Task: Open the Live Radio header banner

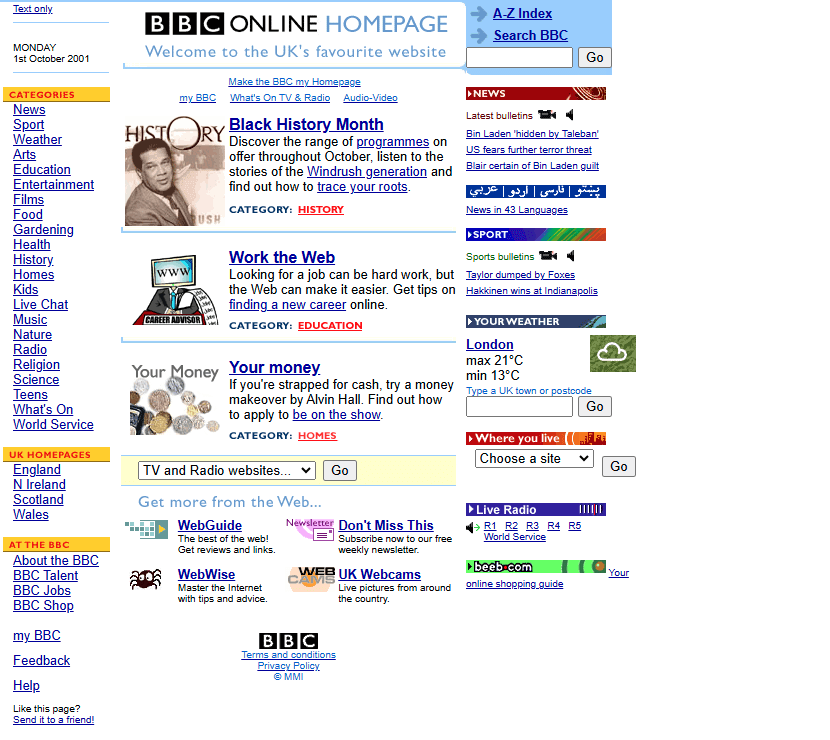Action: click(x=536, y=509)
